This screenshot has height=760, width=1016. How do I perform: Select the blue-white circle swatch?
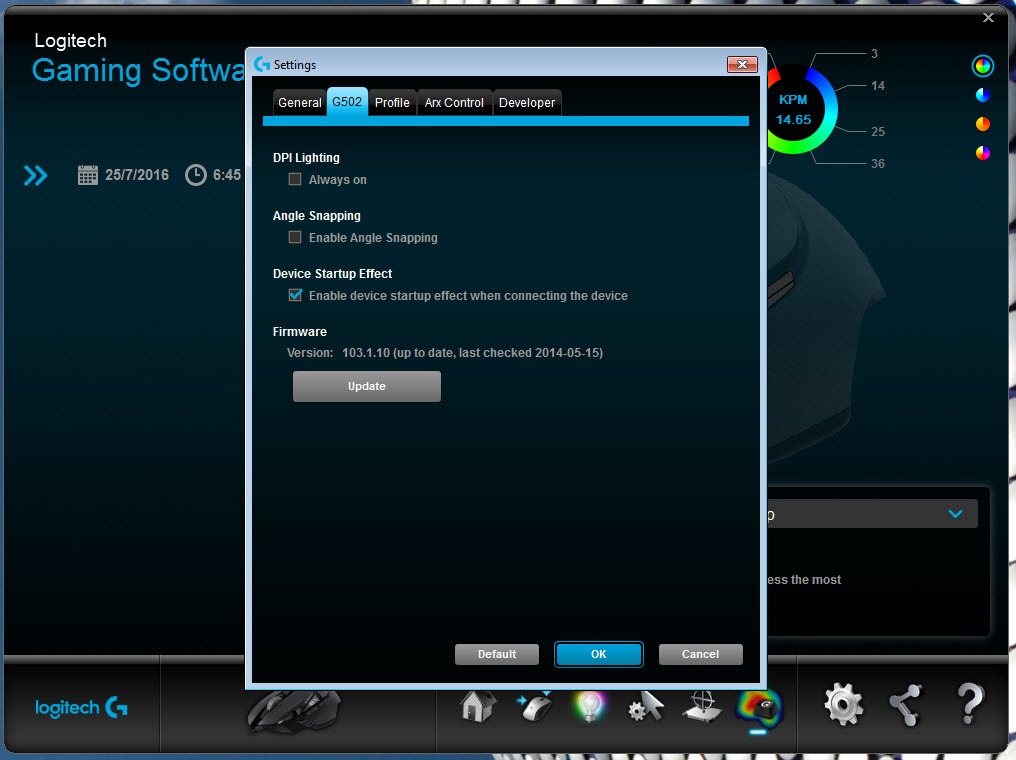(983, 95)
